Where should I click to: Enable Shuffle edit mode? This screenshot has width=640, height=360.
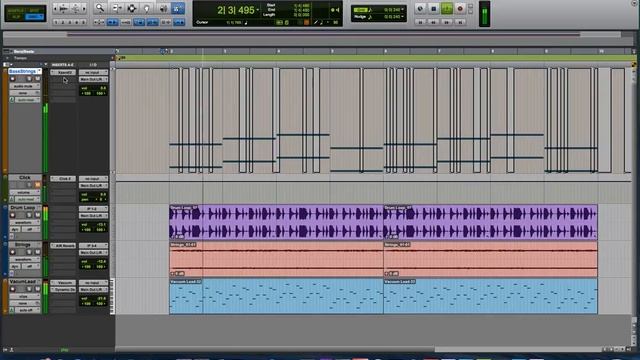click(x=16, y=10)
